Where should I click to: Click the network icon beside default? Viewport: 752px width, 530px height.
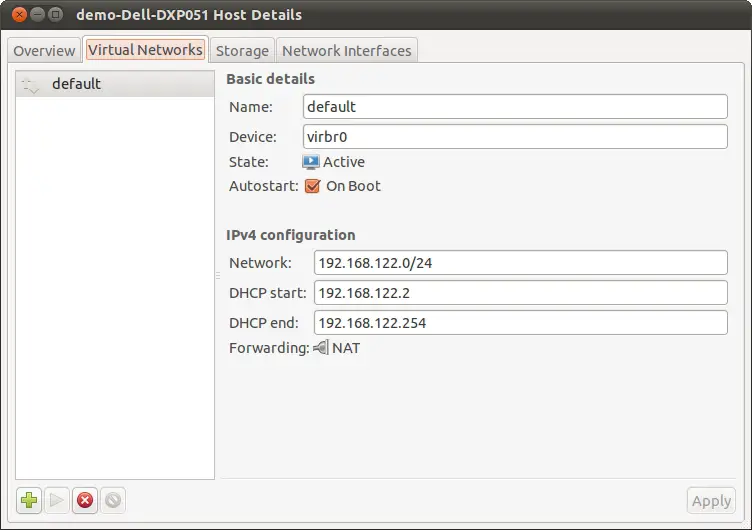click(30, 85)
